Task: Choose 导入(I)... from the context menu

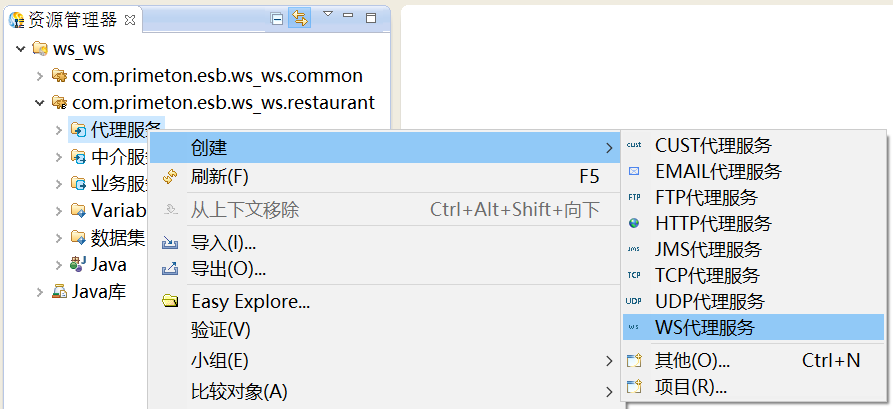Action: click(x=223, y=243)
